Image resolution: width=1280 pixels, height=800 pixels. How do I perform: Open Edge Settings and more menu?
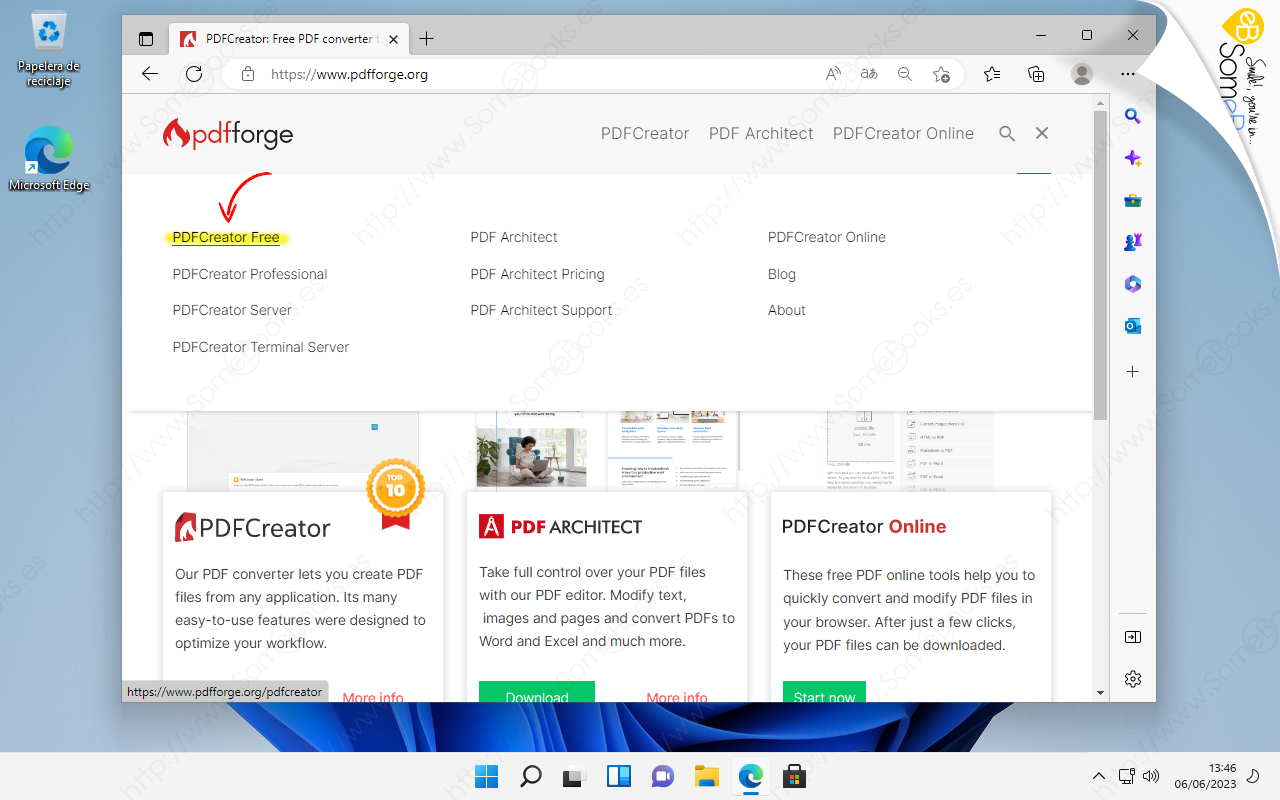click(1128, 74)
